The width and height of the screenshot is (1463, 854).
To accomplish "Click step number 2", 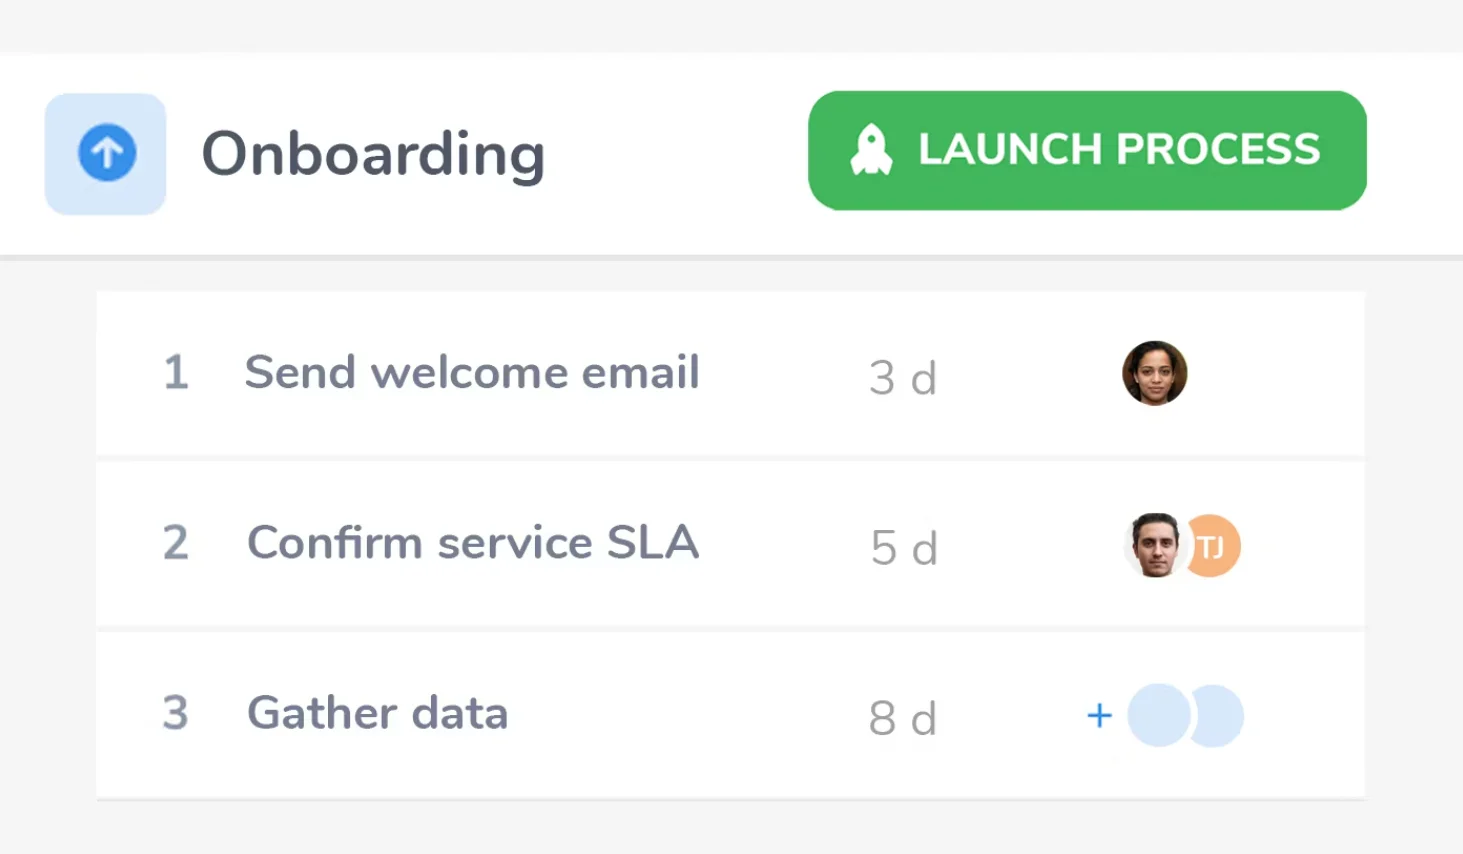I will pyautogui.click(x=175, y=543).
